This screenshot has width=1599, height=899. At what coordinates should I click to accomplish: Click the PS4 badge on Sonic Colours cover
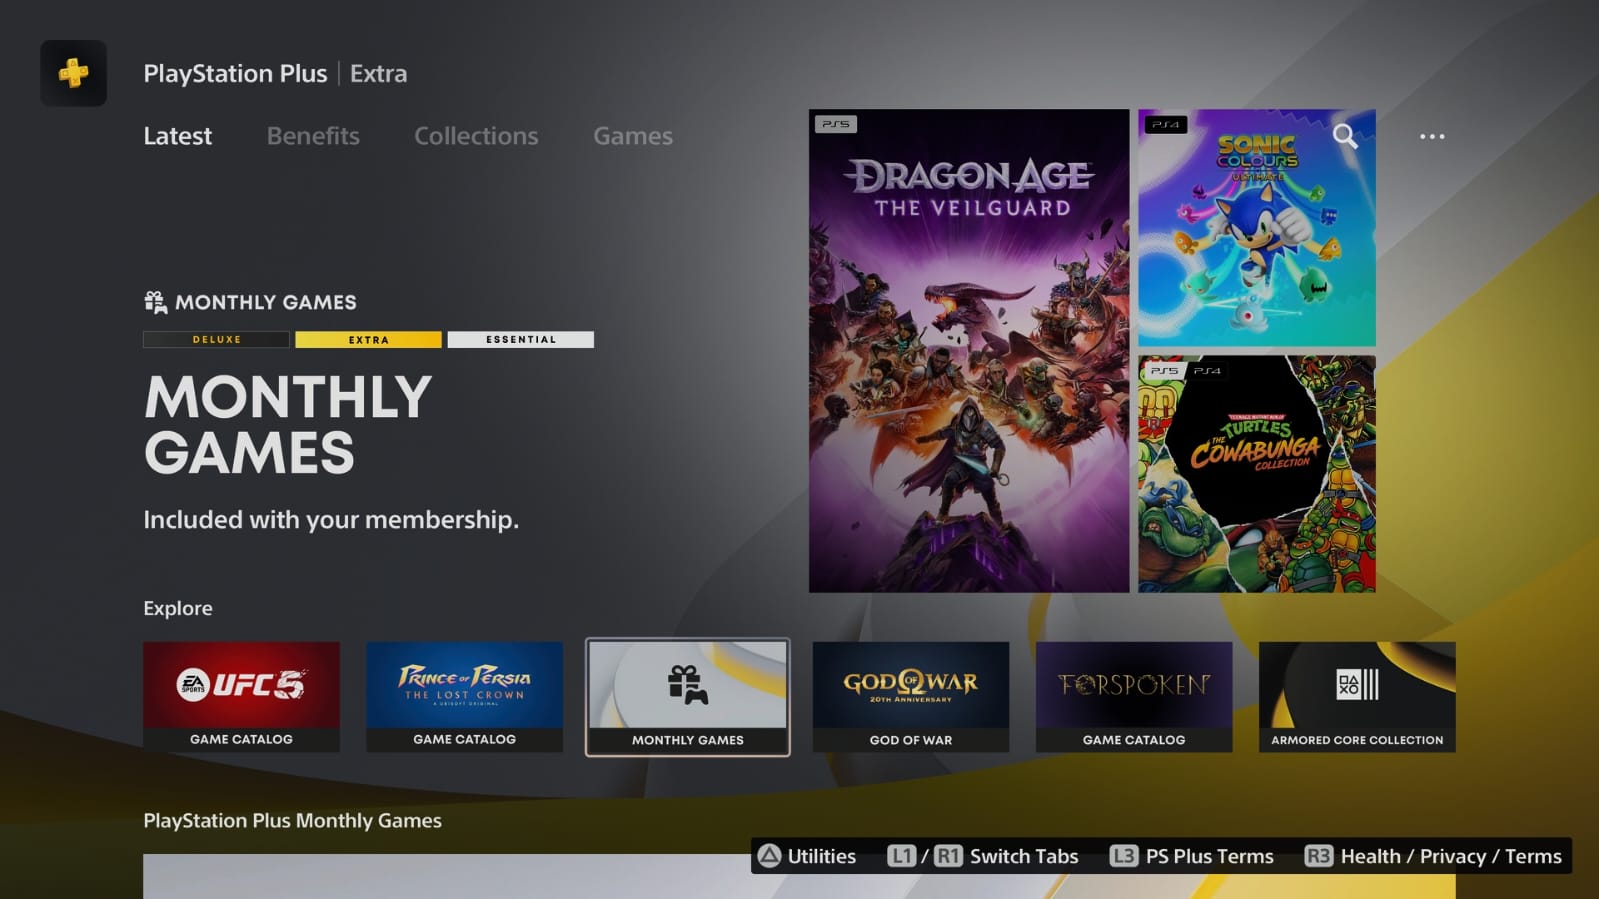1165,124
